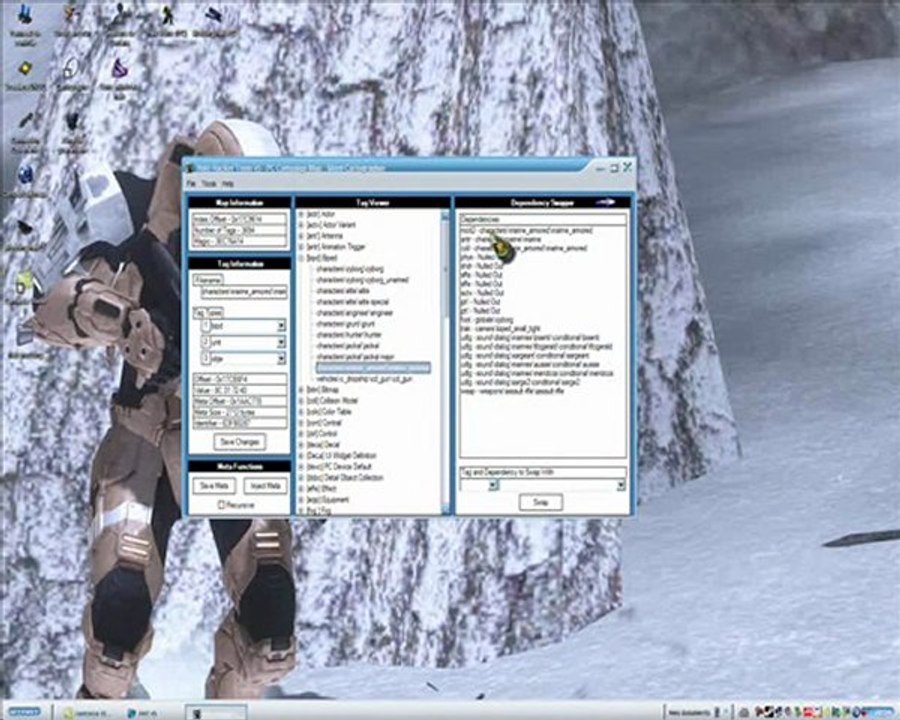Click the Filename text field
Image resolution: width=900 pixels, height=720 pixels.
(244, 292)
